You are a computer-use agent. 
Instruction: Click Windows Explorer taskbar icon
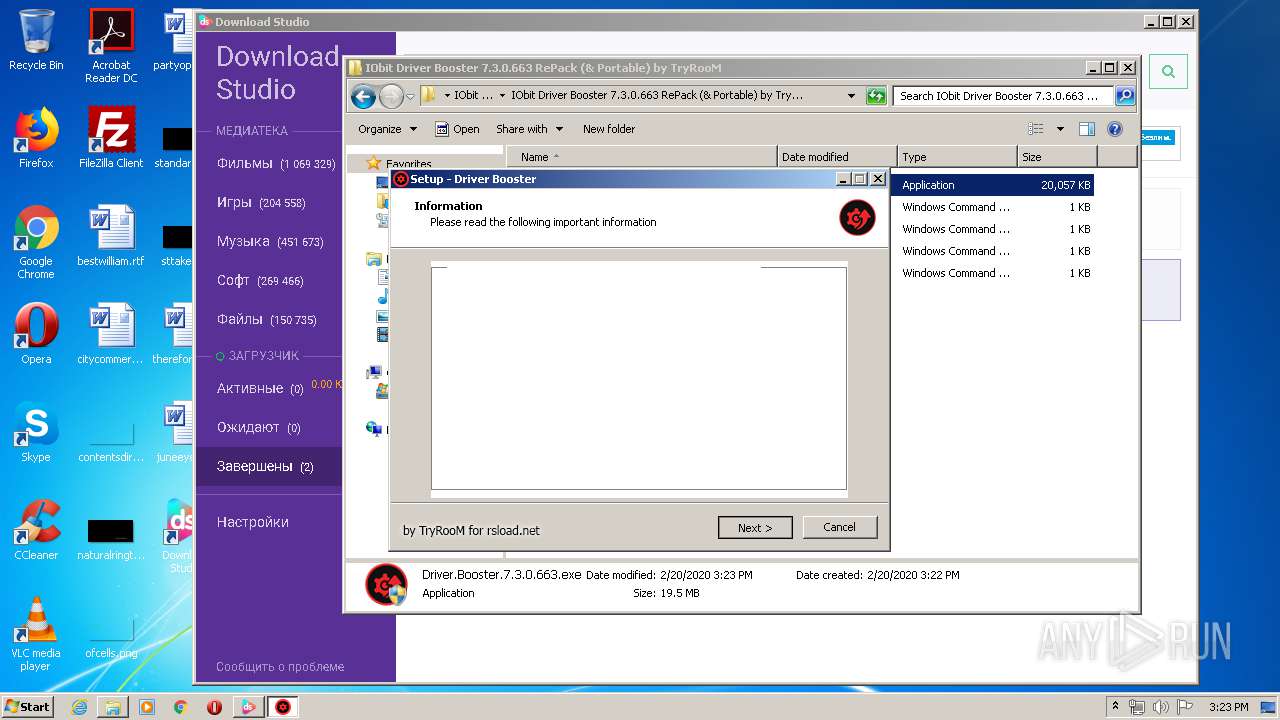(x=113, y=707)
